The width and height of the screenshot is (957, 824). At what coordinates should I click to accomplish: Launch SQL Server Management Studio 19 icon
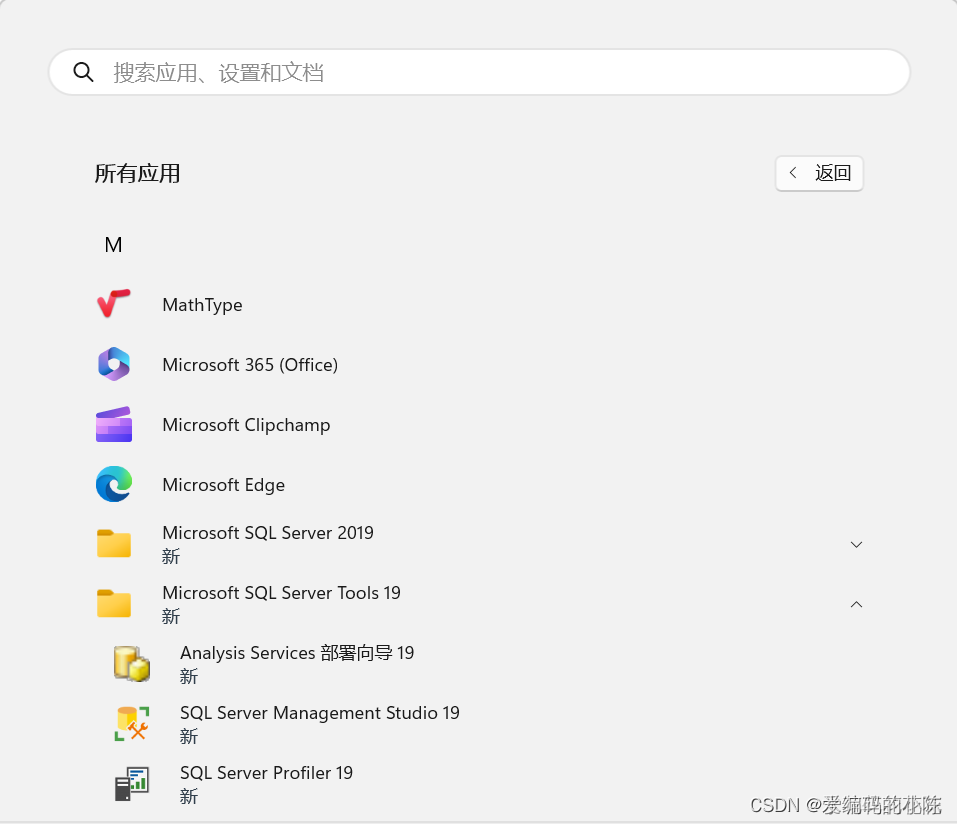pyautogui.click(x=132, y=724)
